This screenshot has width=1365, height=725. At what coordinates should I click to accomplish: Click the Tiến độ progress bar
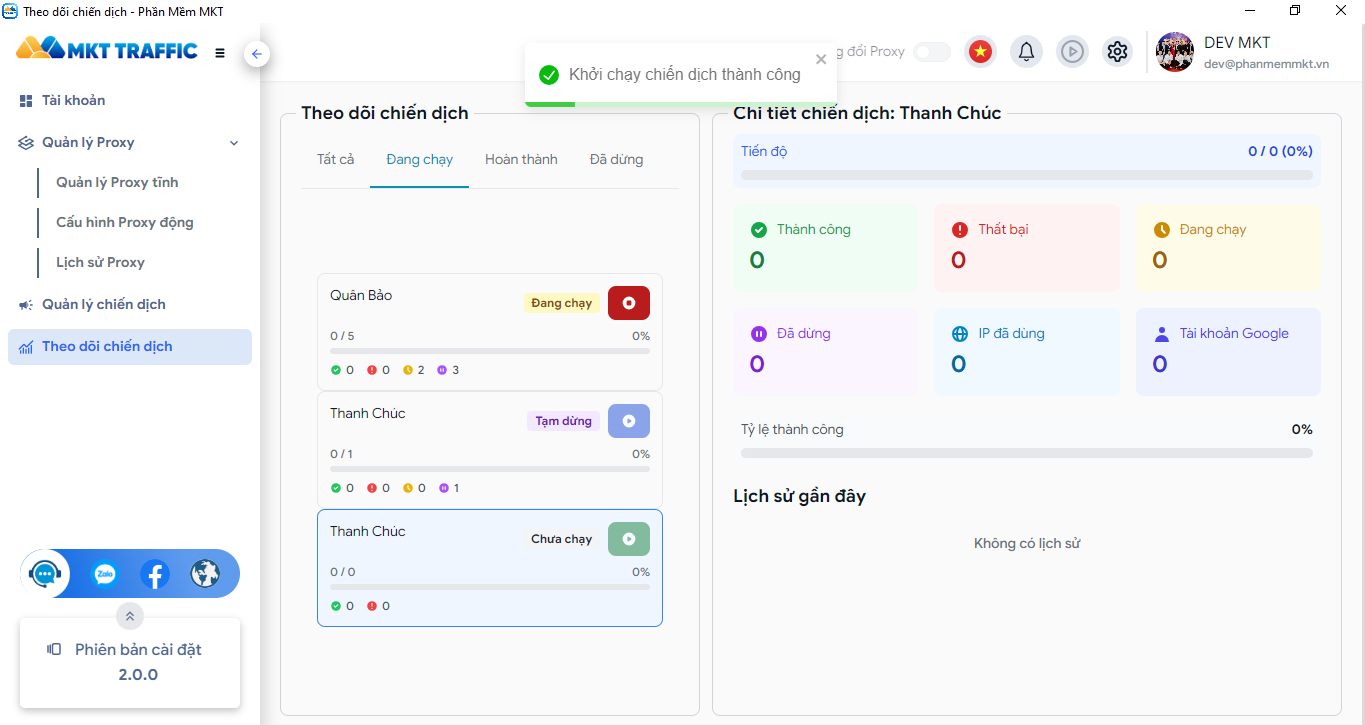coord(1027,174)
